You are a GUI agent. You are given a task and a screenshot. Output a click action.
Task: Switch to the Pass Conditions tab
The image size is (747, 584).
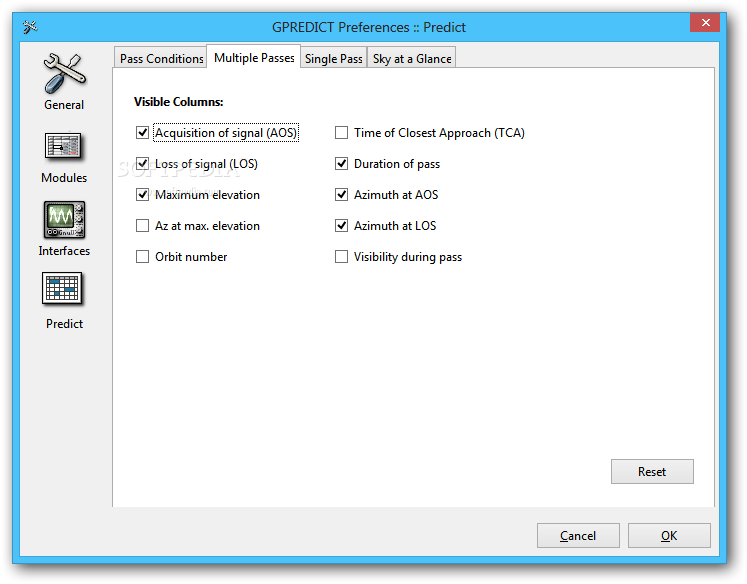(x=161, y=58)
